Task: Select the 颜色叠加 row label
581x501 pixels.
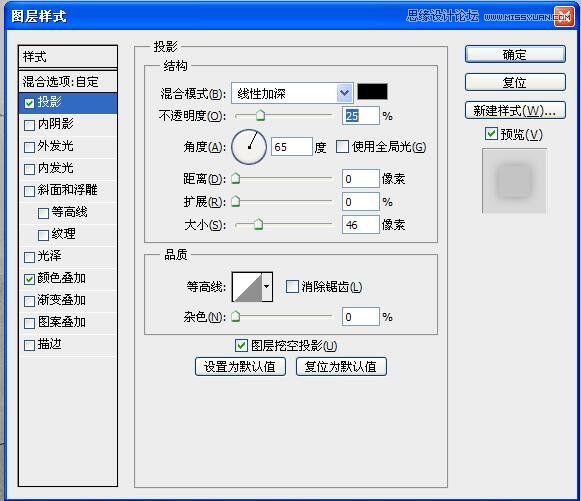Action: 62,278
